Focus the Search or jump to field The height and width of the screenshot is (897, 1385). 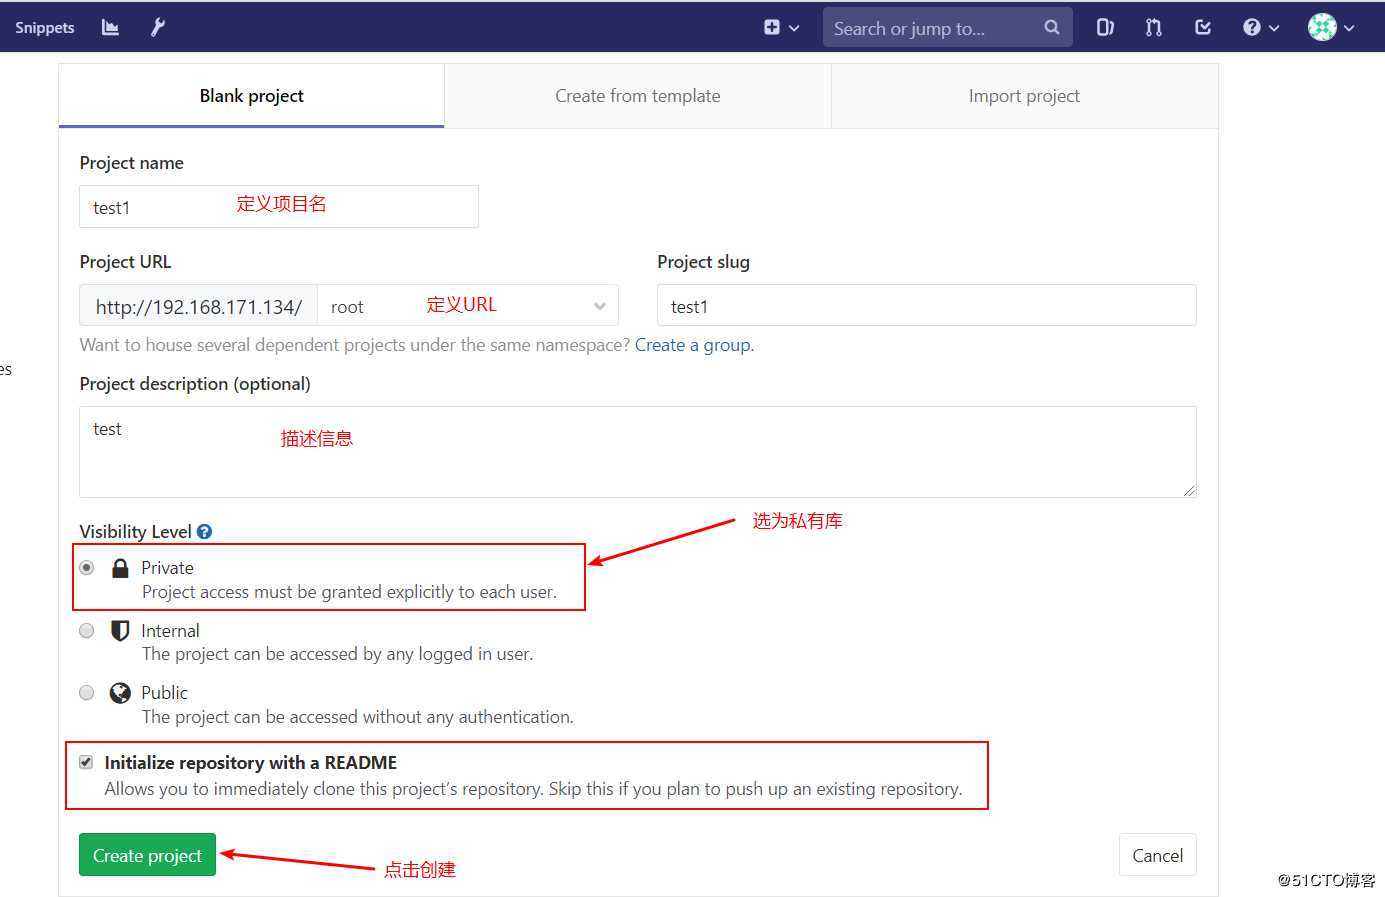tap(947, 28)
